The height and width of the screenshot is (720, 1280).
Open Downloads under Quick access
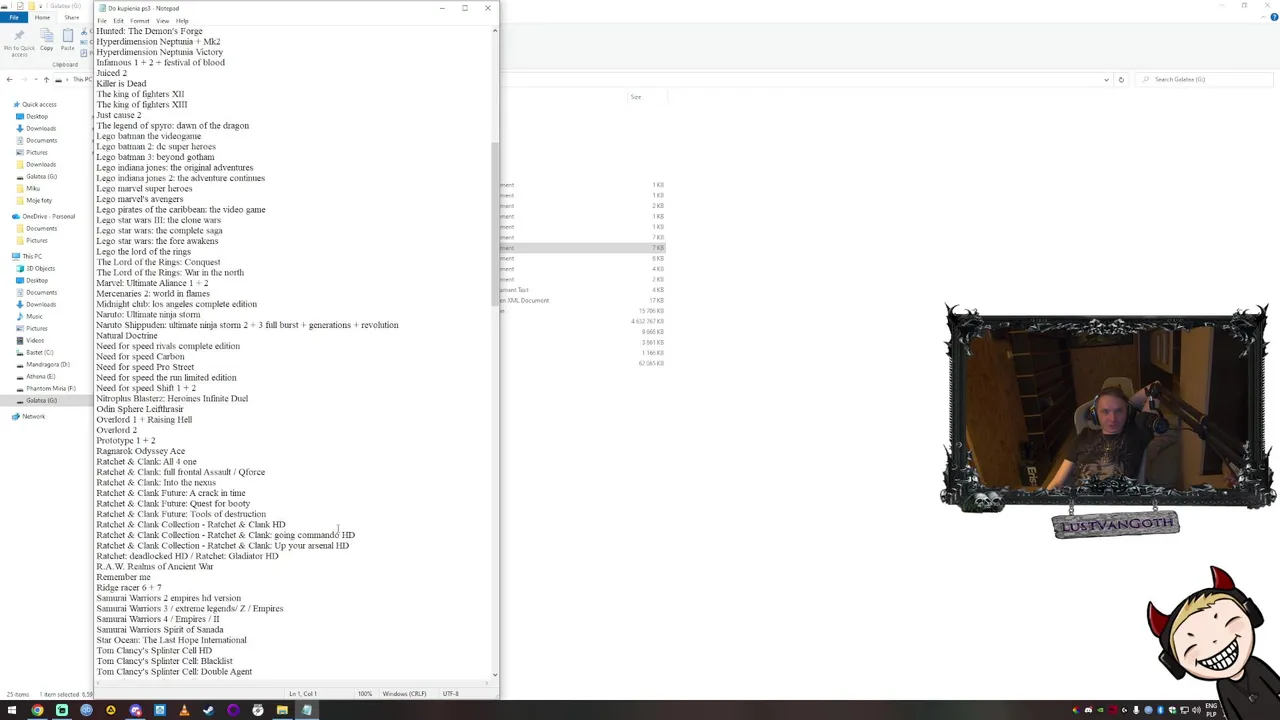41,128
